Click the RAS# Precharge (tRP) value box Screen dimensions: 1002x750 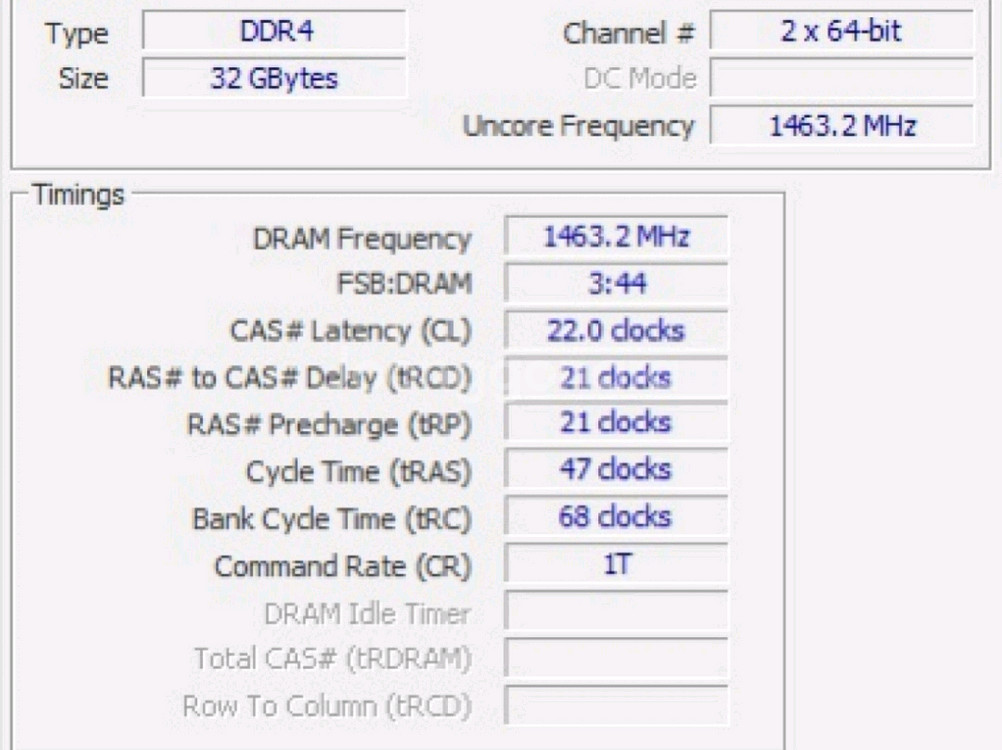pyautogui.click(x=616, y=424)
